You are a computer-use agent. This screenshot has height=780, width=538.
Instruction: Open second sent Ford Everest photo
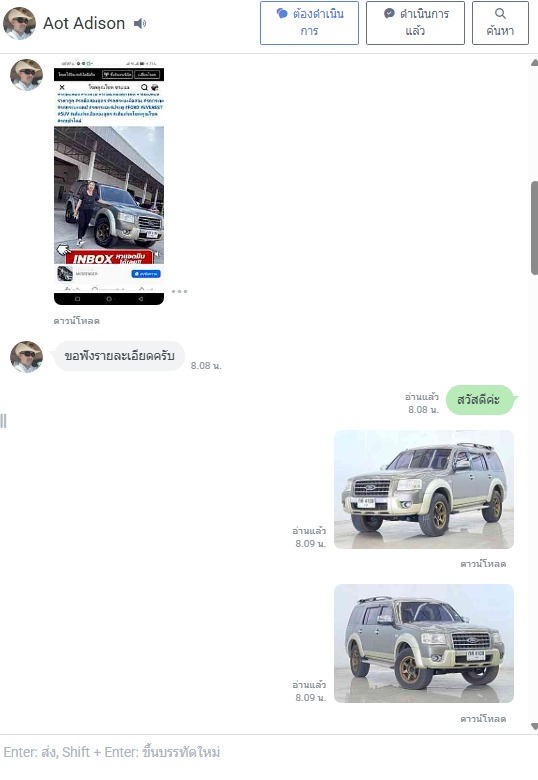[424, 643]
